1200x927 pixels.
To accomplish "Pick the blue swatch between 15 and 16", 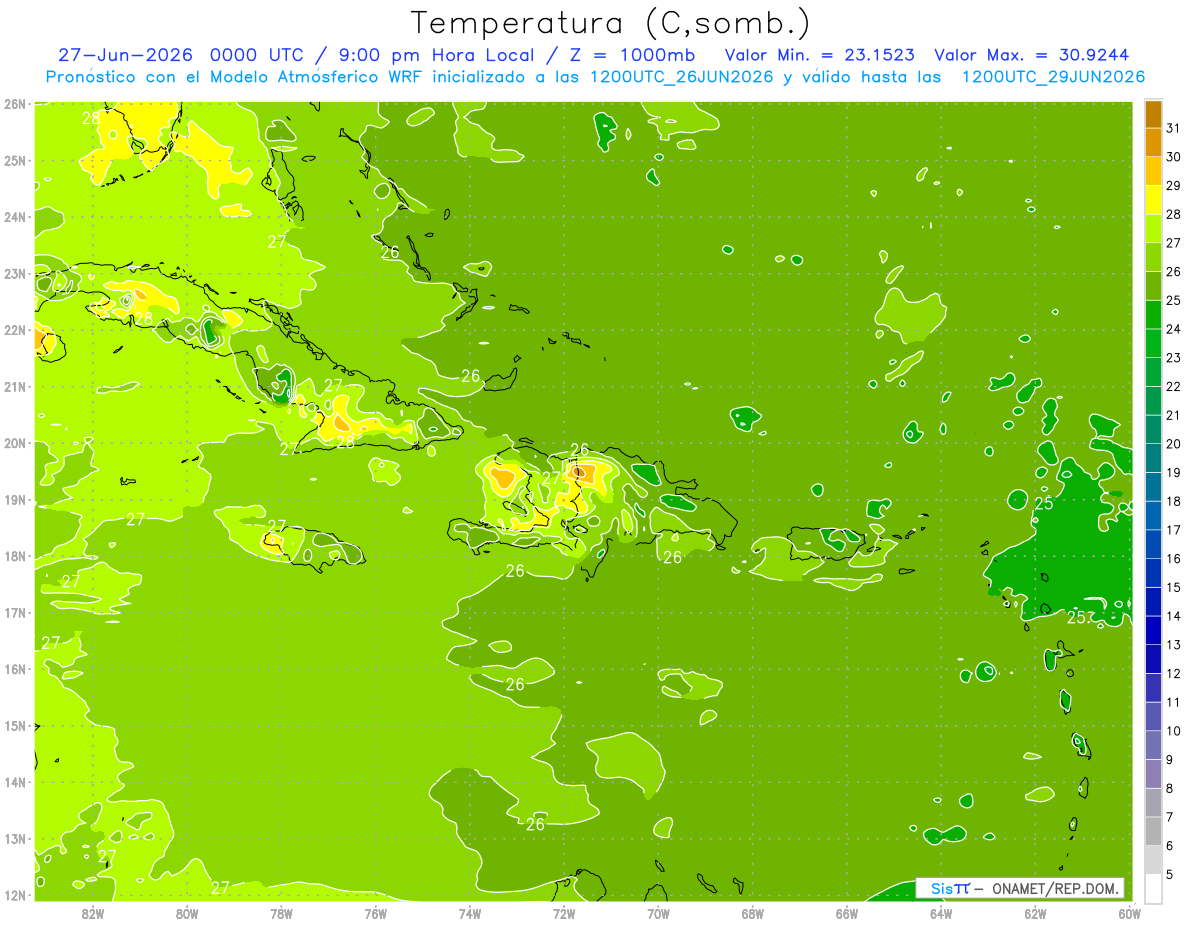I will 1153,573.
